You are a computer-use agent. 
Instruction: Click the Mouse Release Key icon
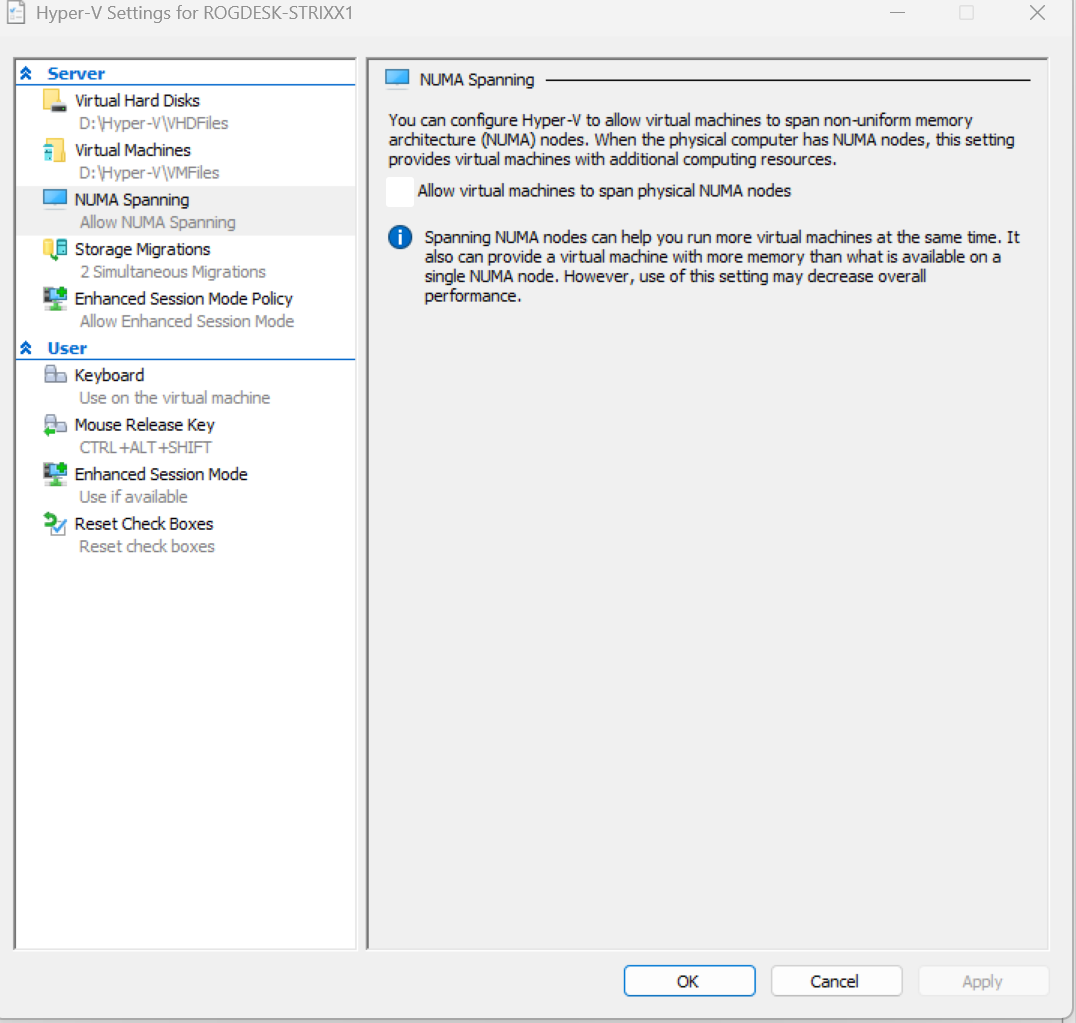54,425
